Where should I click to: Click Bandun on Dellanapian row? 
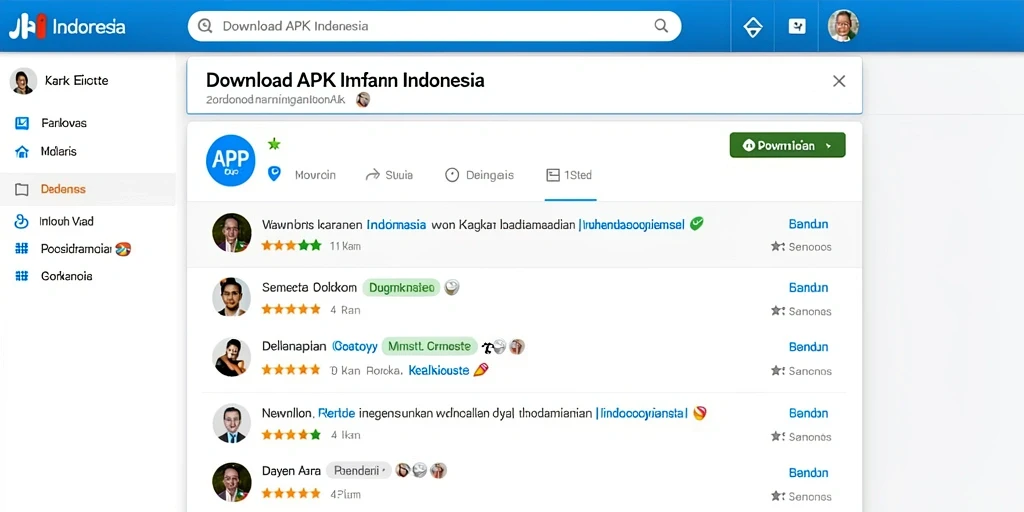coord(808,347)
